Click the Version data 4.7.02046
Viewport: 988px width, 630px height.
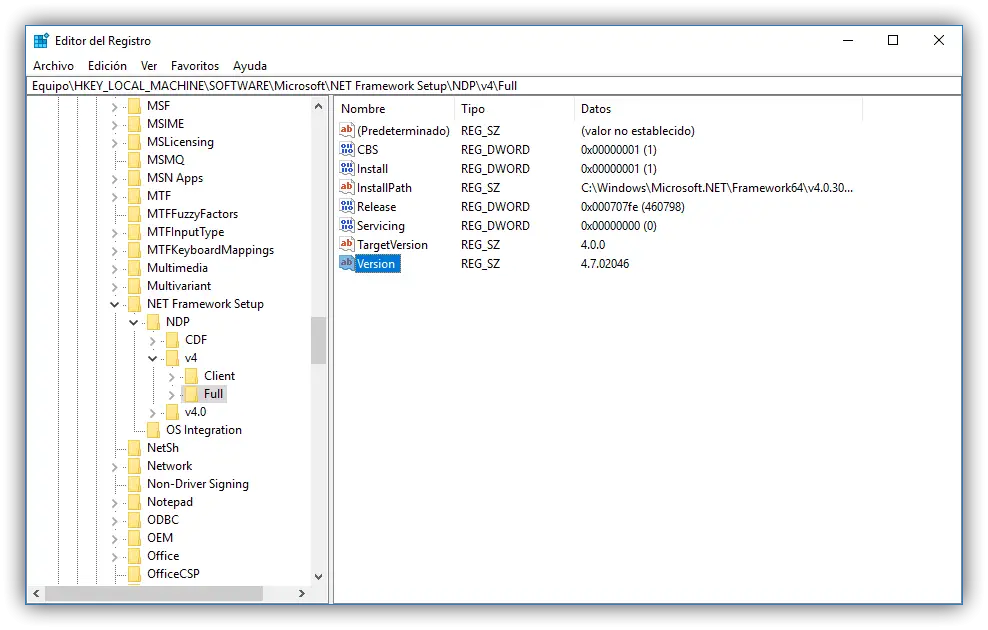coord(605,263)
